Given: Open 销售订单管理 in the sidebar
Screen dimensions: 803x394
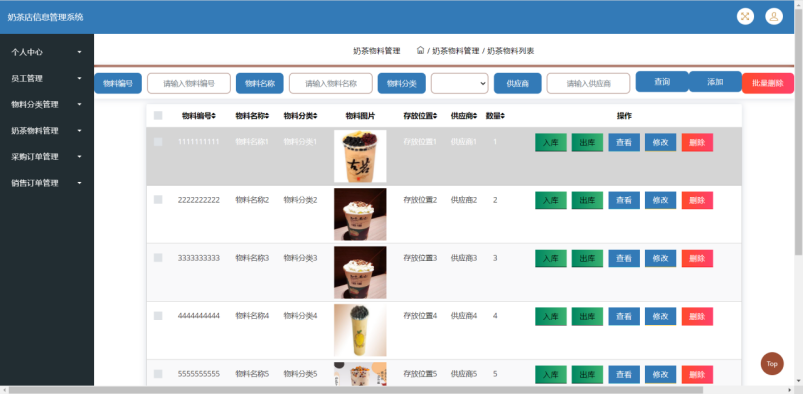Looking at the screenshot, I should pos(47,183).
